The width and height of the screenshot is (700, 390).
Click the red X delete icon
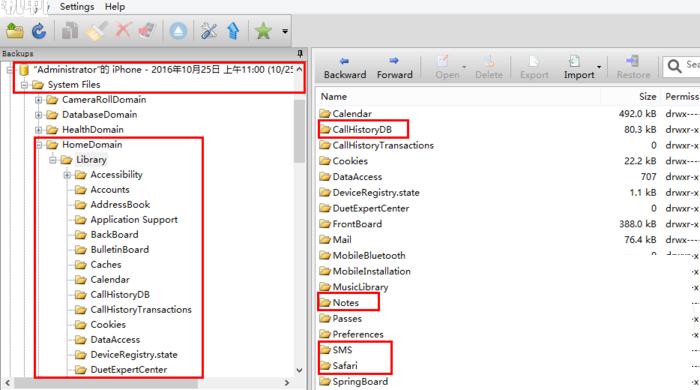click(x=123, y=31)
